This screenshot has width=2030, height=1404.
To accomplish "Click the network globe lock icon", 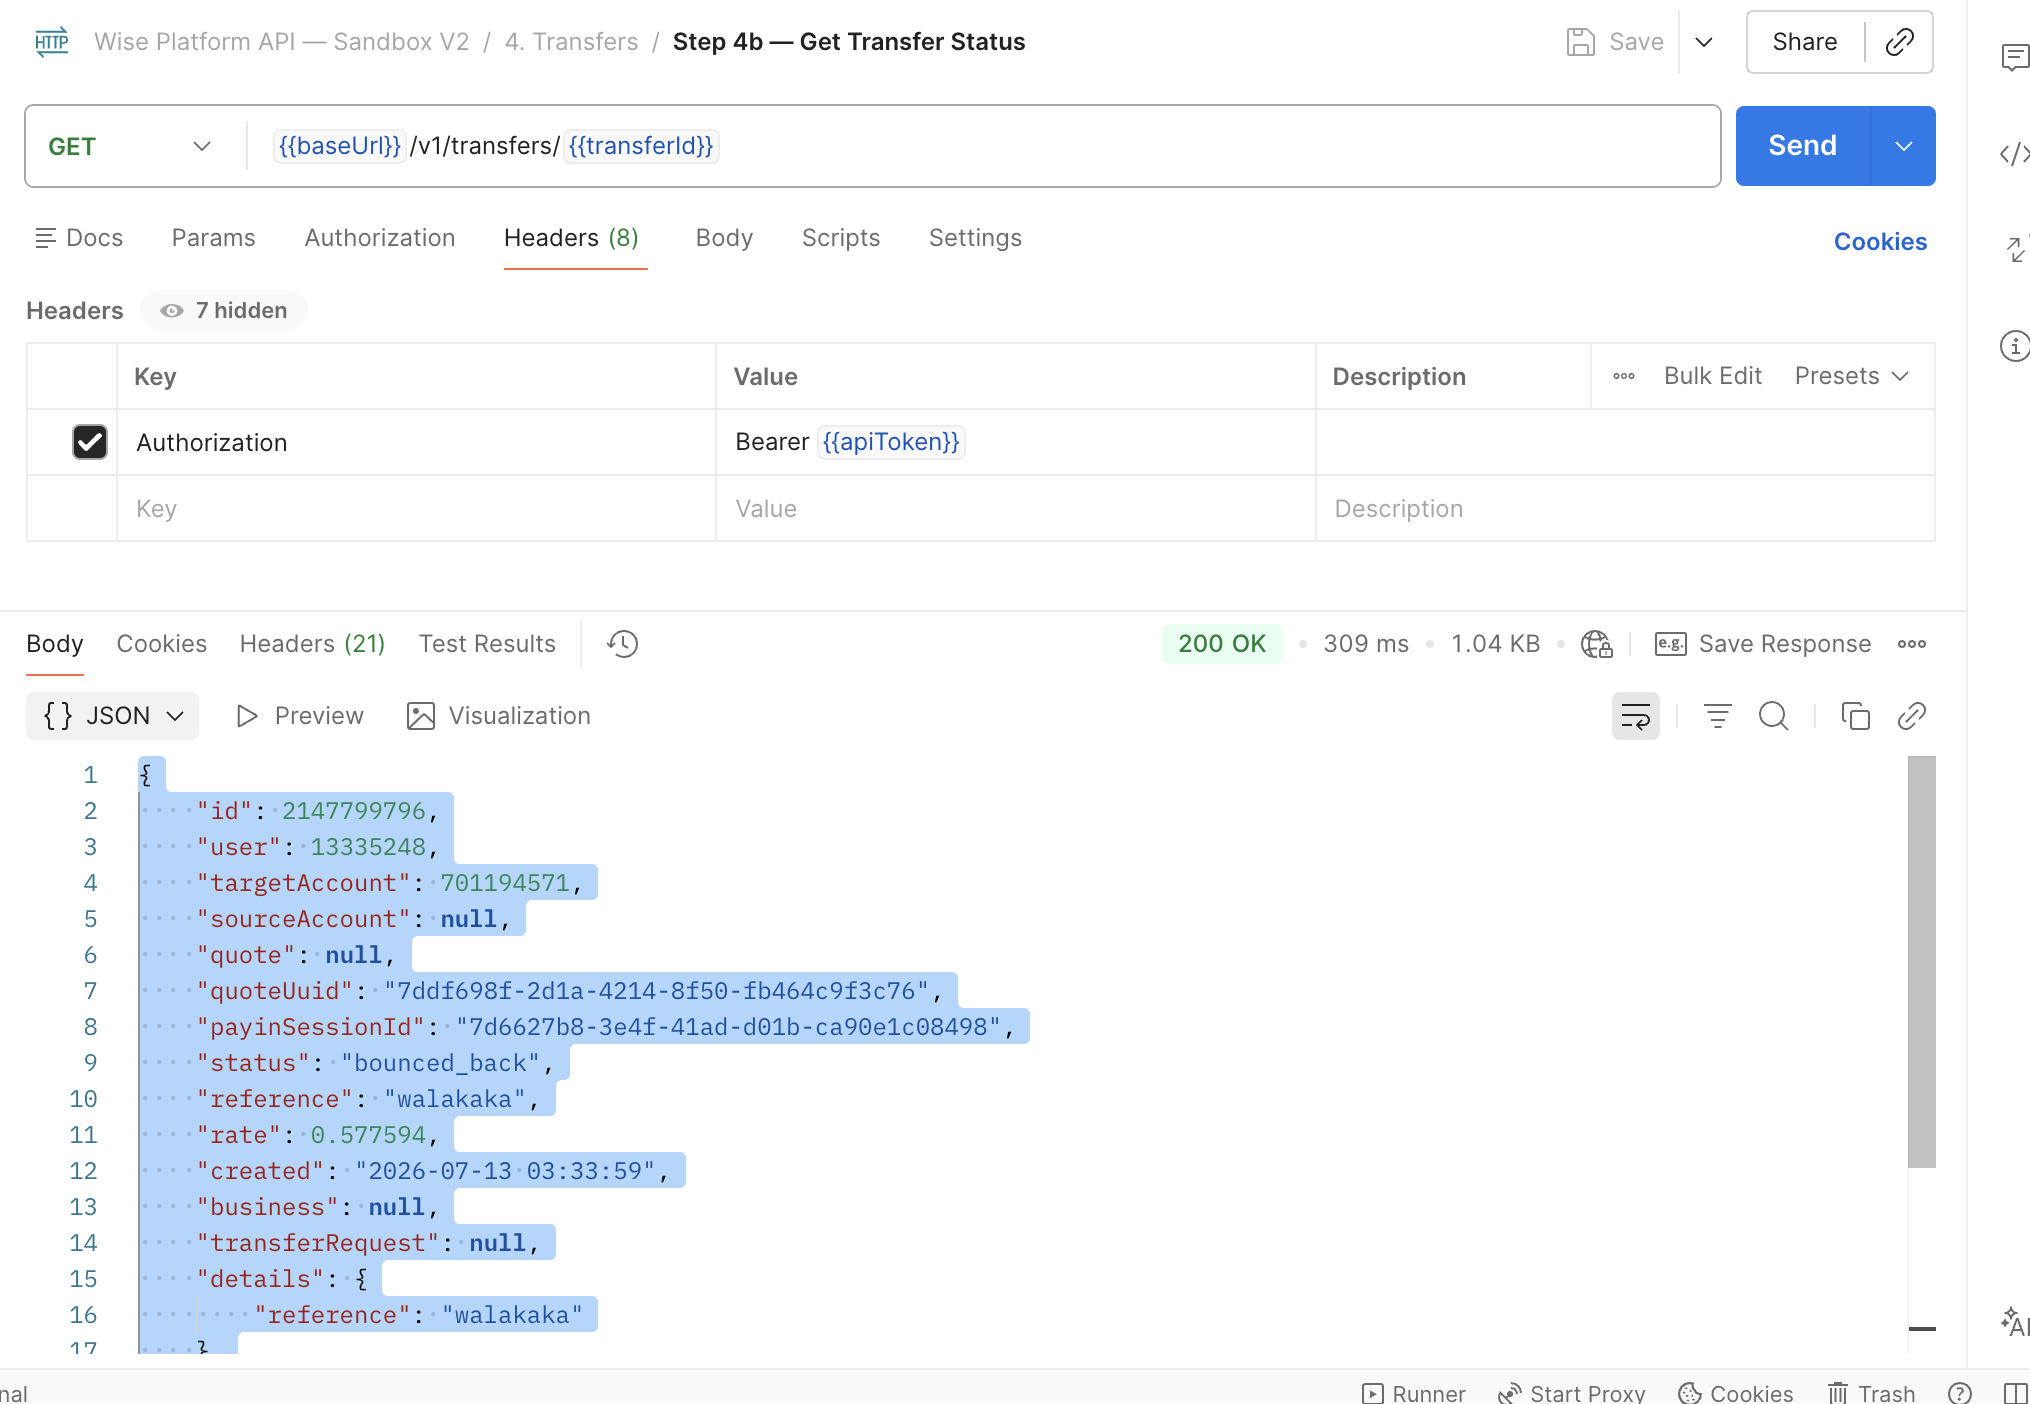I will coord(1597,644).
